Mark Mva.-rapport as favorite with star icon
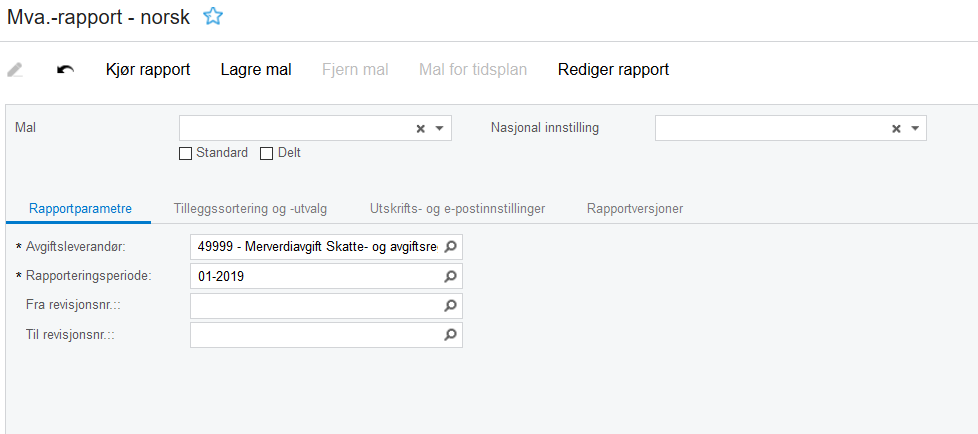This screenshot has height=434, width=978. 213,16
